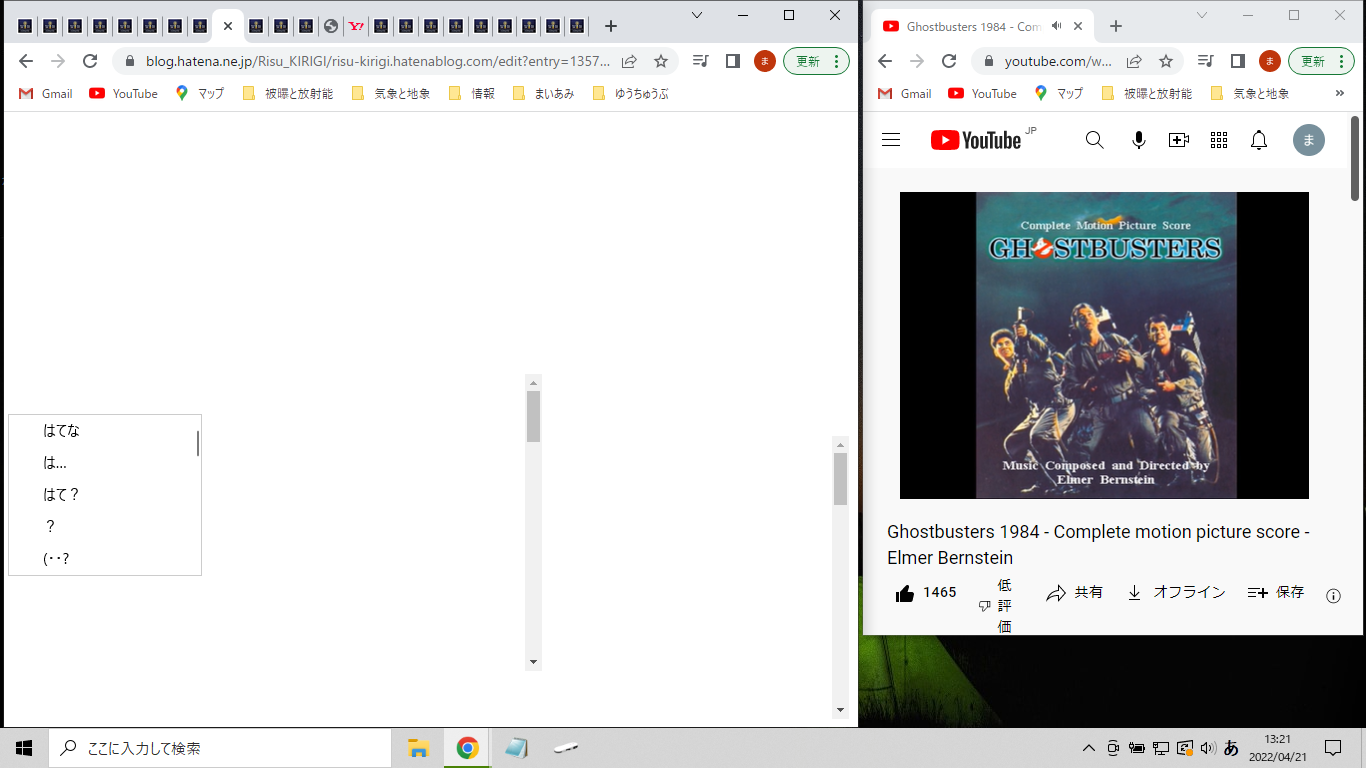Reload the YouTube page
Viewport: 1366px width, 768px height.
tap(949, 61)
